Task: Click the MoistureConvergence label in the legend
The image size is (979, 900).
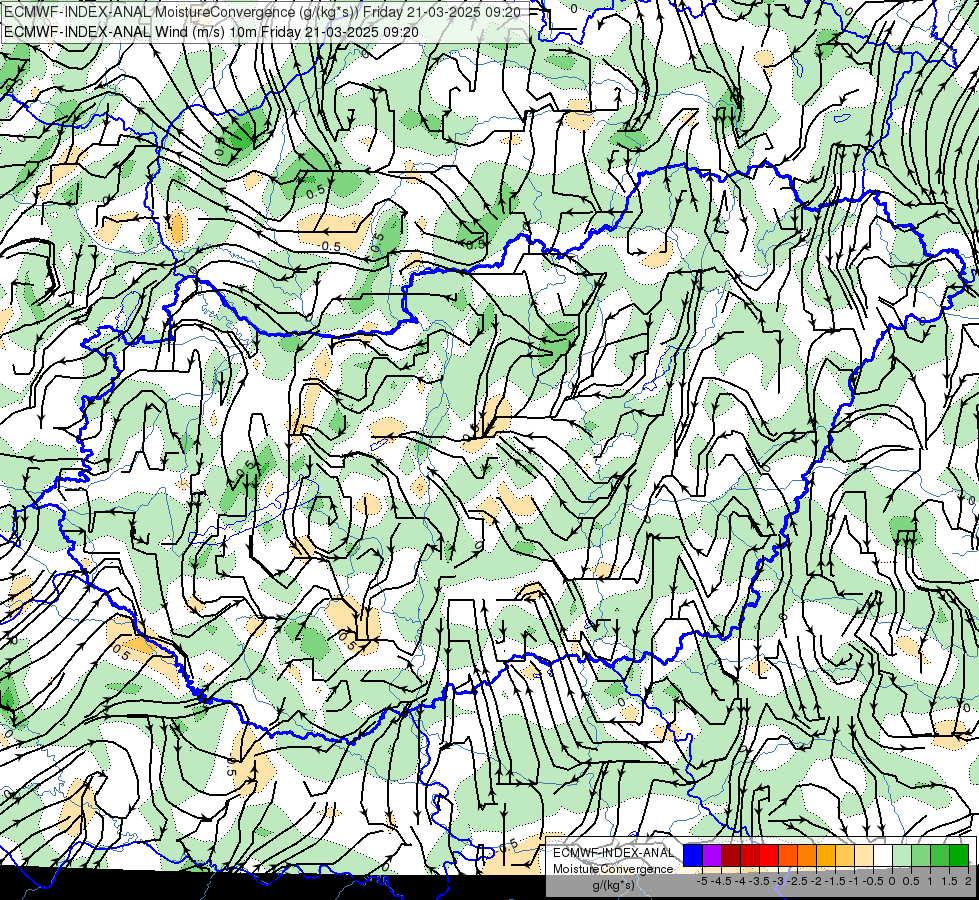Action: [x=613, y=869]
